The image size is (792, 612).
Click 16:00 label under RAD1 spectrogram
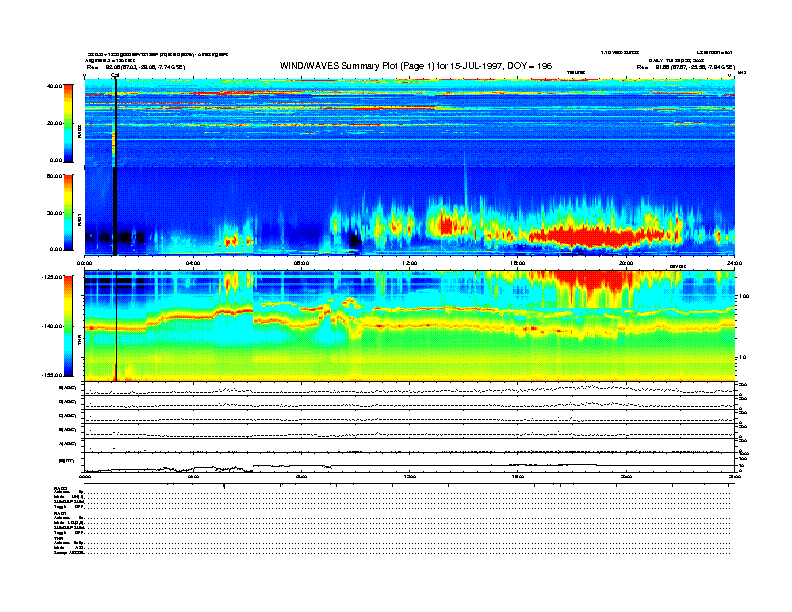(518, 263)
